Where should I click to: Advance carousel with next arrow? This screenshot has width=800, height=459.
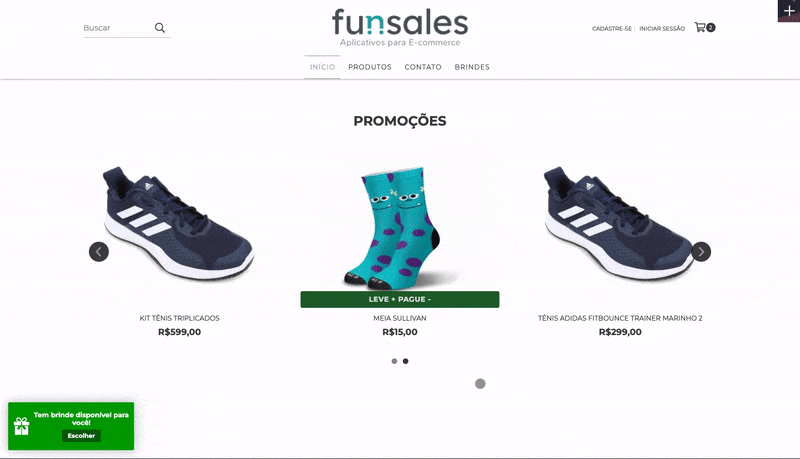pyautogui.click(x=701, y=251)
